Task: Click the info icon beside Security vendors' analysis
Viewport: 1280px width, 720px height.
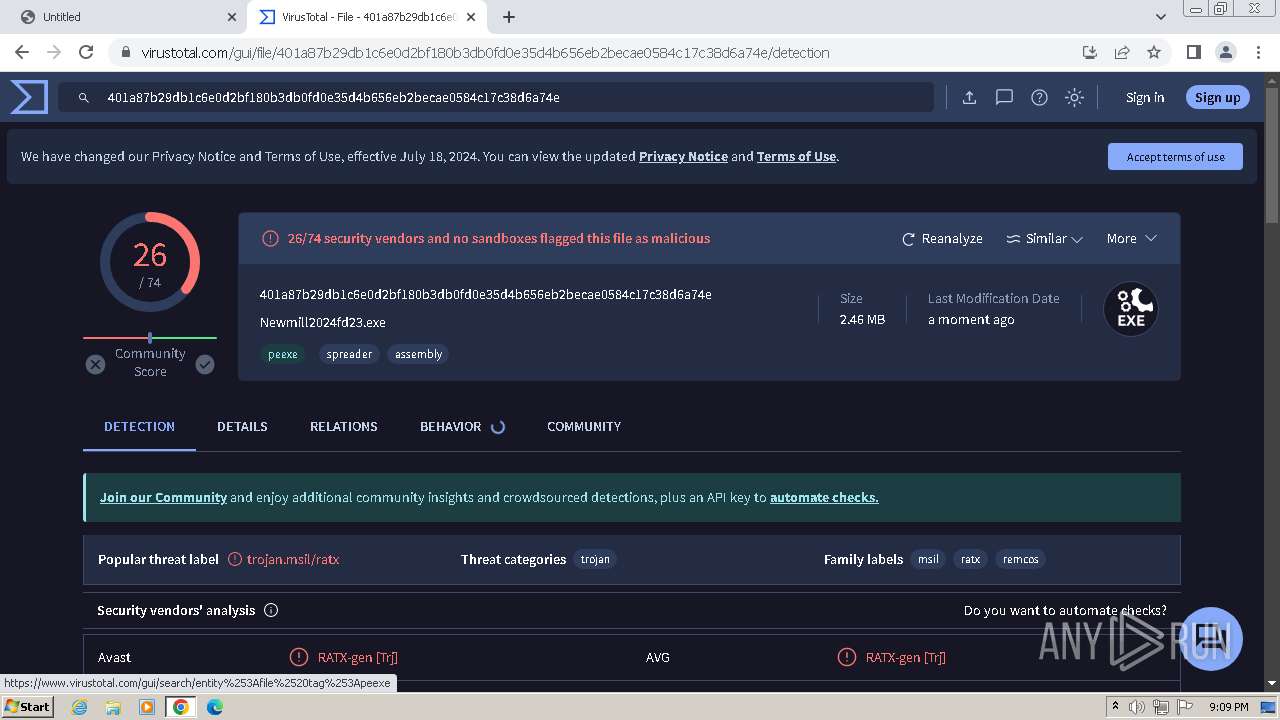Action: point(271,610)
